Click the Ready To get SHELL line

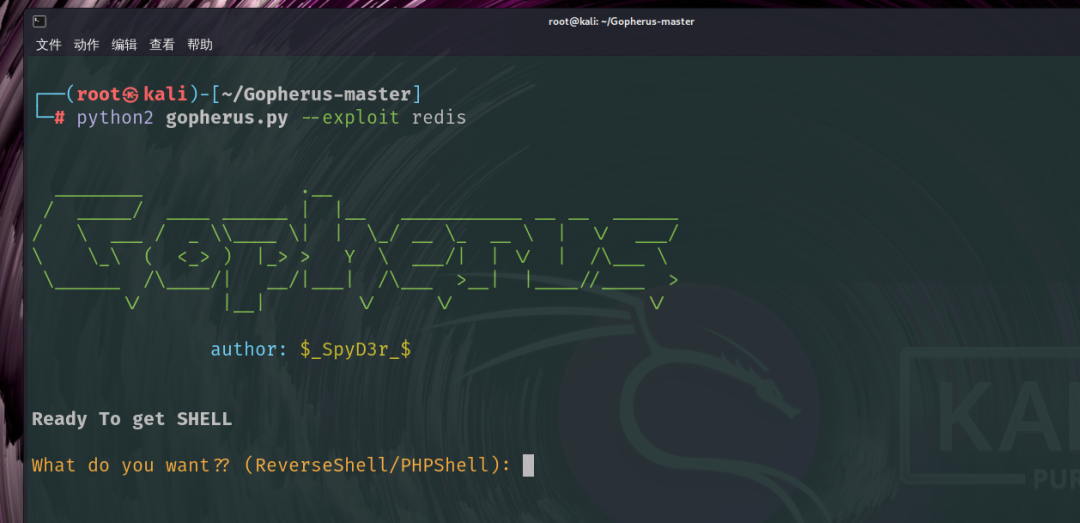tap(132, 419)
